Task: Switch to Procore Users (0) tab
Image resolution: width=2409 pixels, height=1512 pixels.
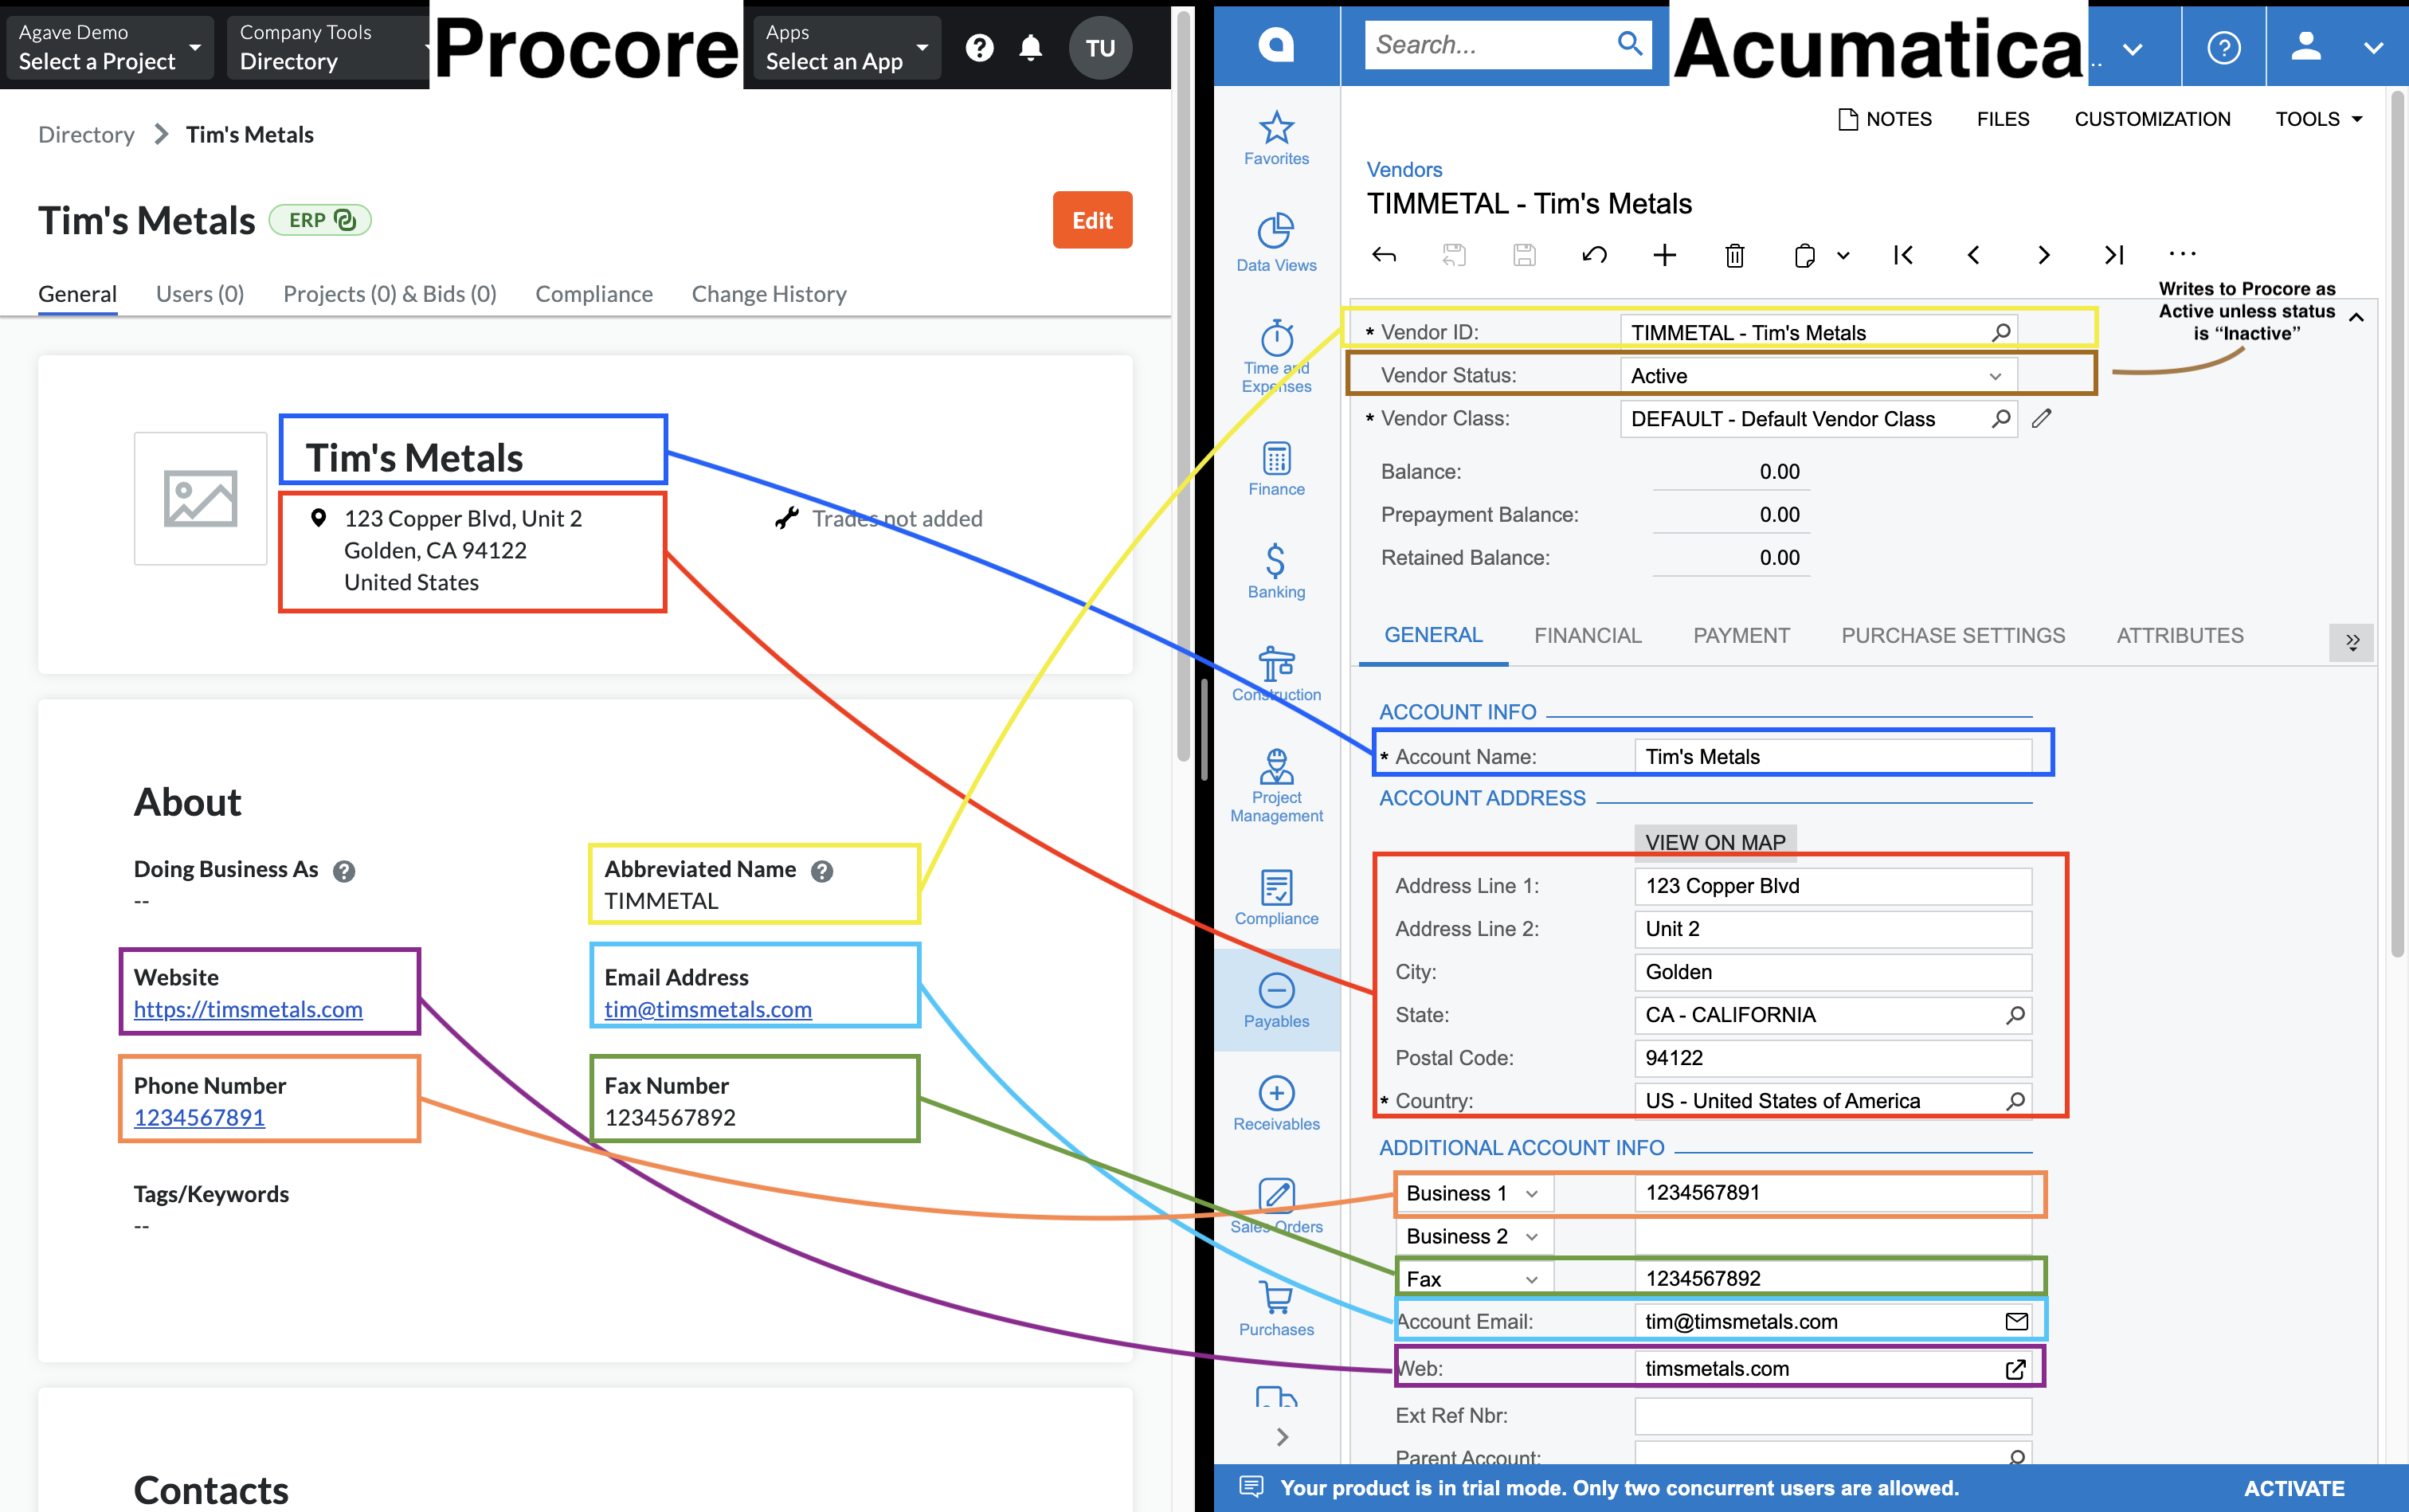Action: point(199,294)
